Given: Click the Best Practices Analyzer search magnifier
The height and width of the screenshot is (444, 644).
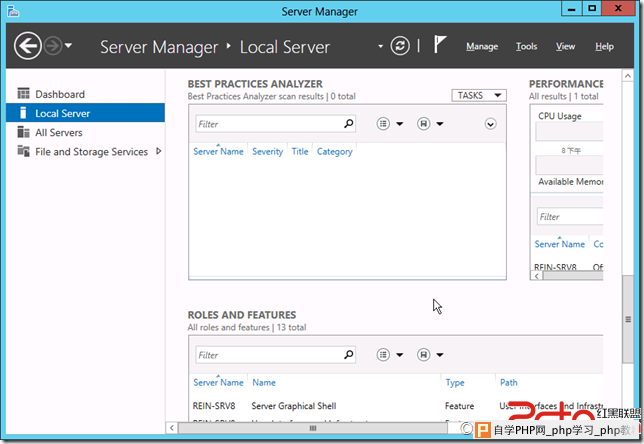Looking at the screenshot, I should tap(349, 123).
